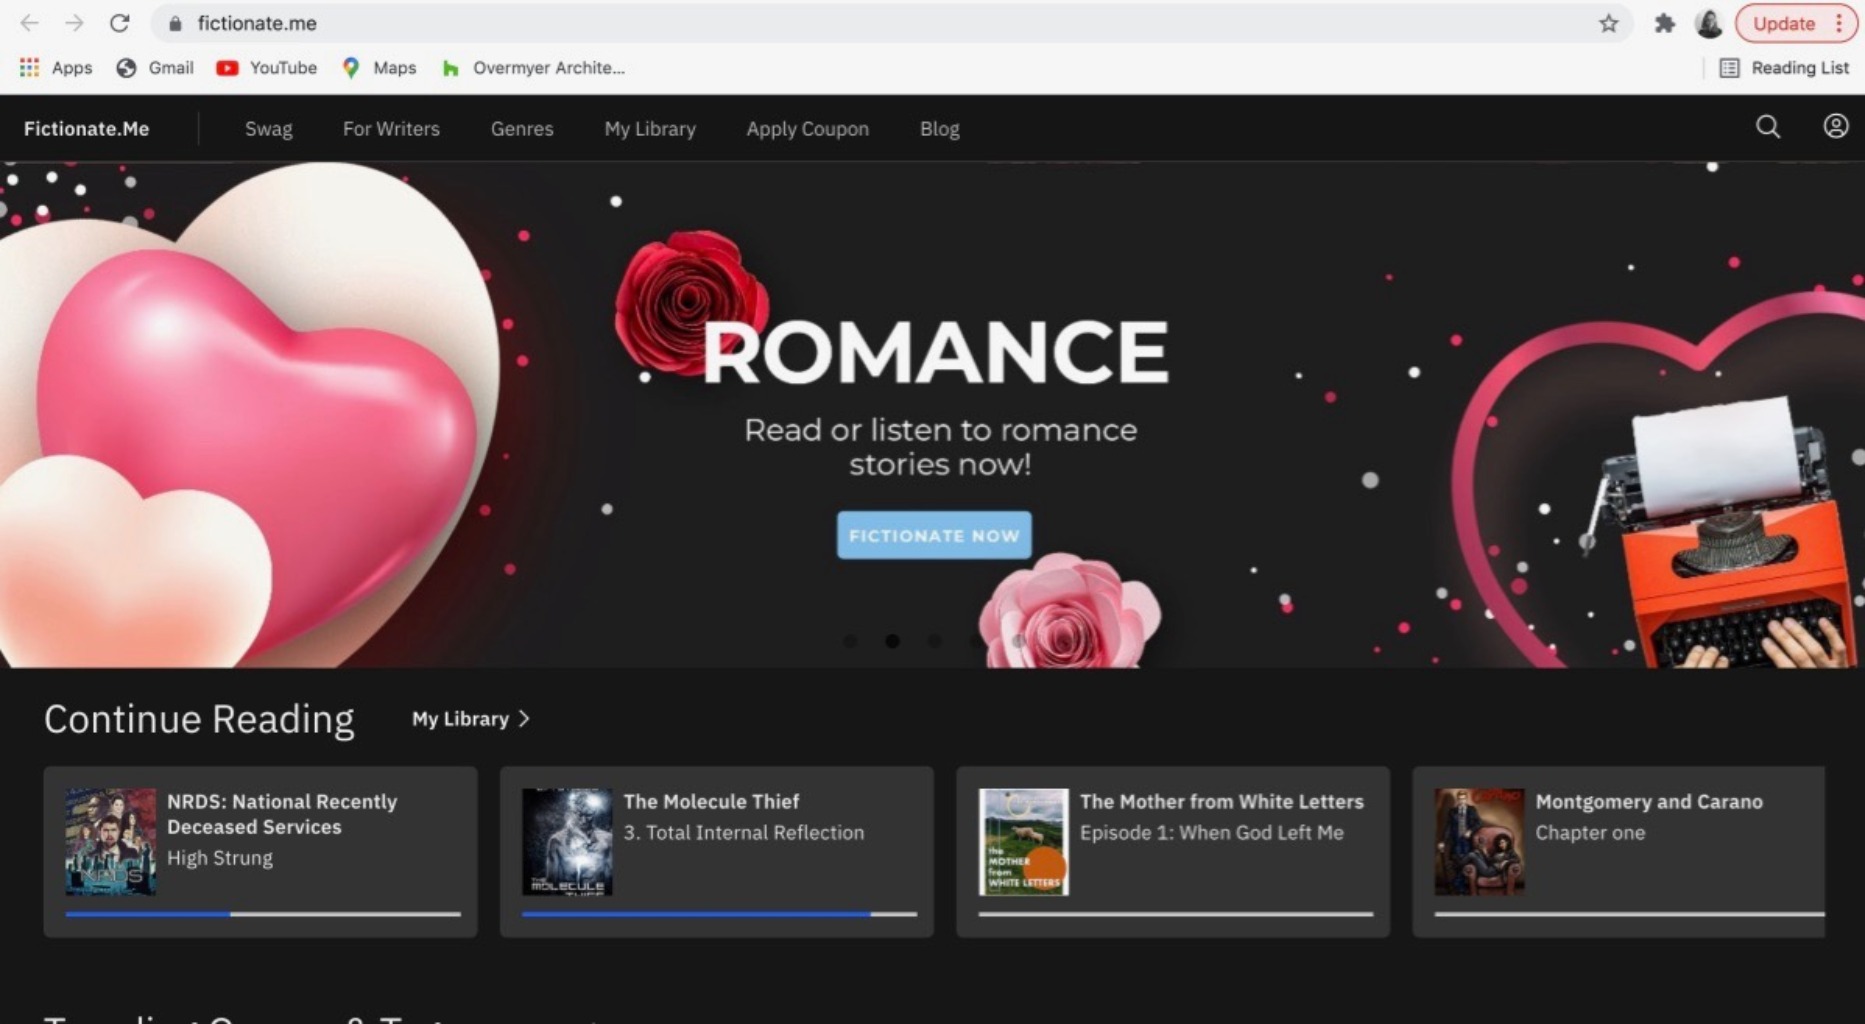This screenshot has height=1024, width=1865.
Task: Select the second carousel dot
Action: pyautogui.click(x=892, y=641)
